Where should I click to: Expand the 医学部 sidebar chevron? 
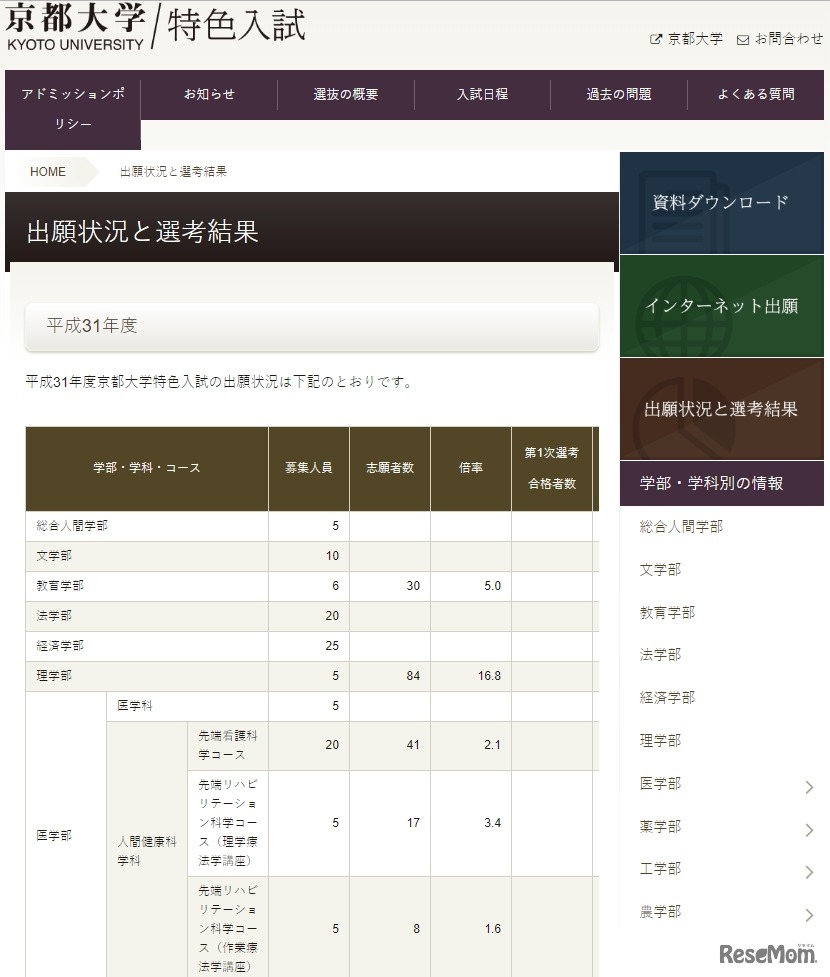pyautogui.click(x=809, y=788)
